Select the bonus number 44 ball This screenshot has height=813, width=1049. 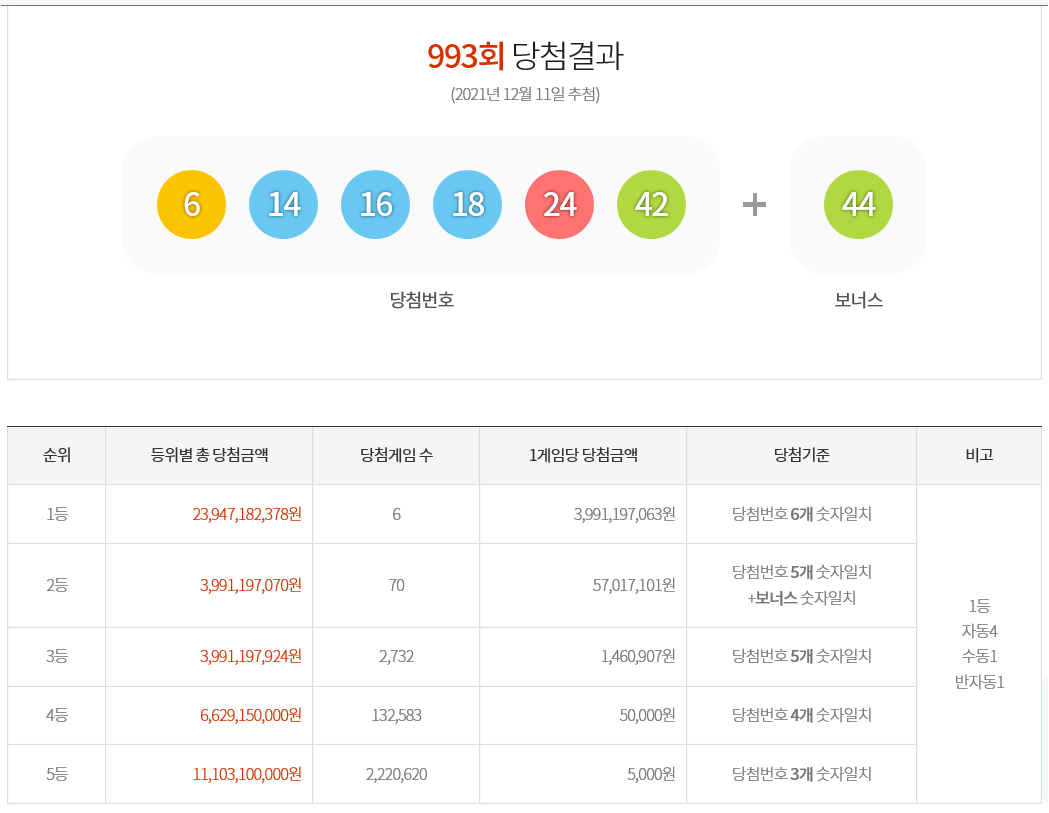click(858, 204)
